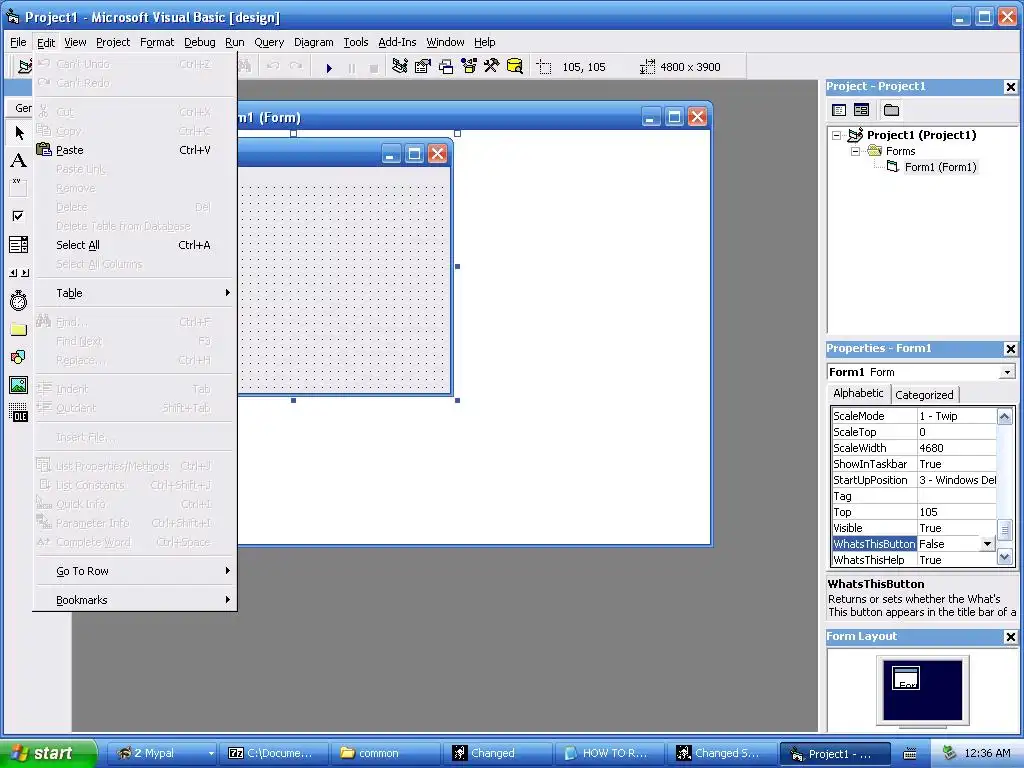This screenshot has width=1024, height=768.
Task: Collapse the Project1 (Project1) tree node
Action: click(837, 136)
